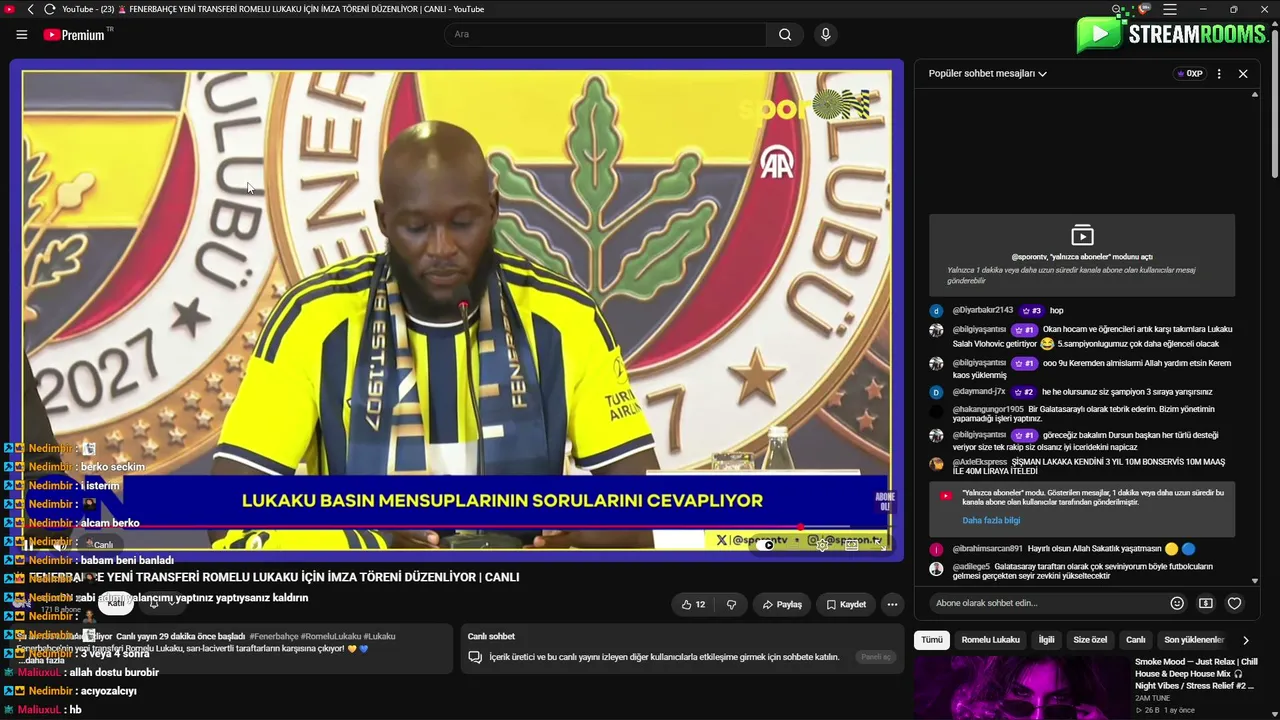Screen dimensions: 1280x720
Task: Open the #Fenerbahçe hashtag link
Action: pos(272,636)
